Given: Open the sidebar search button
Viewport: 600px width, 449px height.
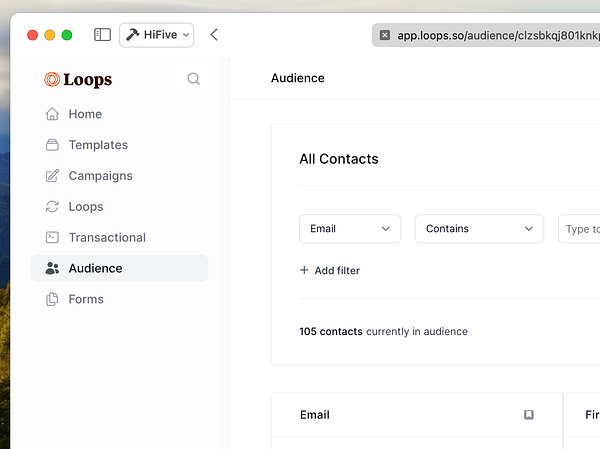Looking at the screenshot, I should (194, 79).
